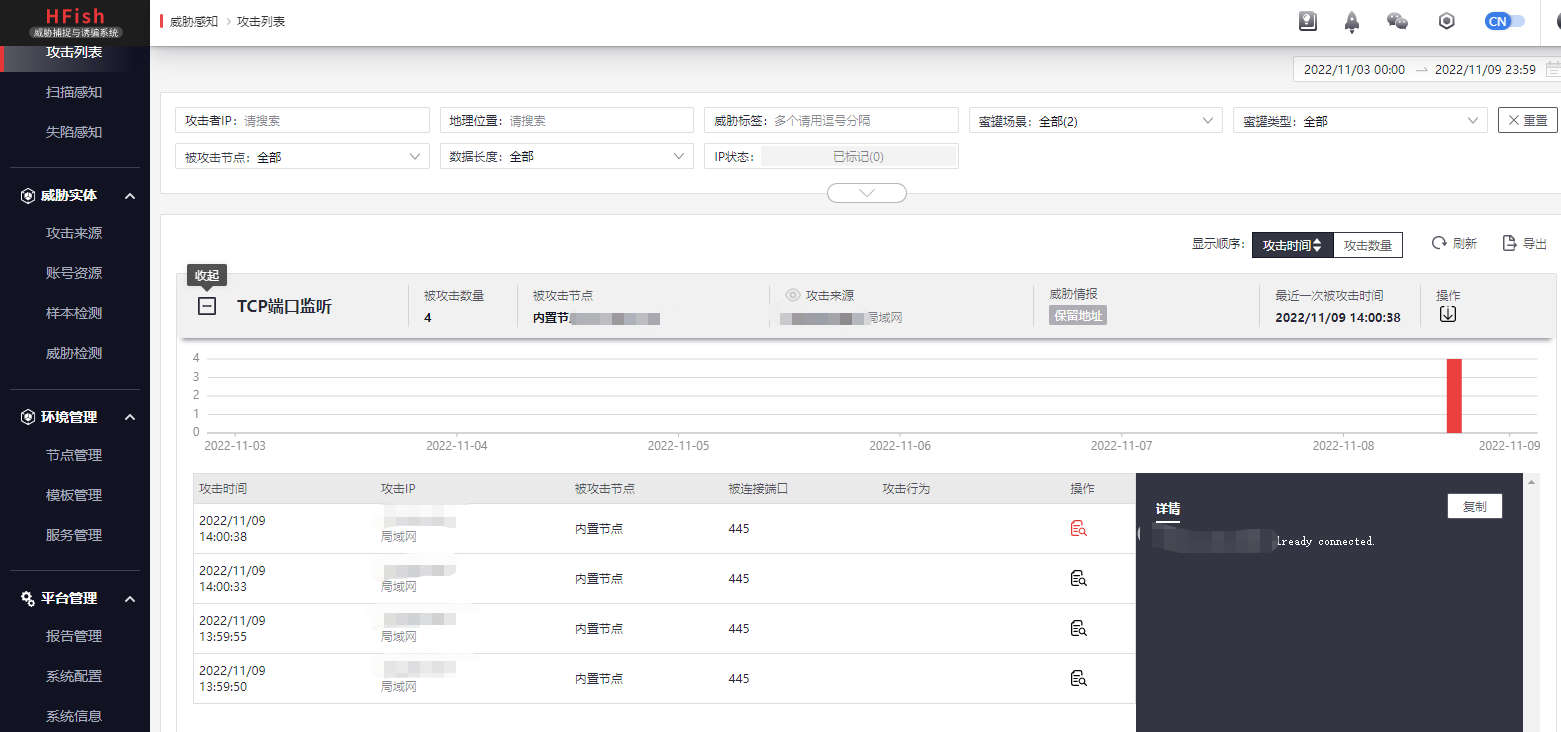Click the 地理位置 search field
This screenshot has width=1561, height=732.
pos(566,120)
